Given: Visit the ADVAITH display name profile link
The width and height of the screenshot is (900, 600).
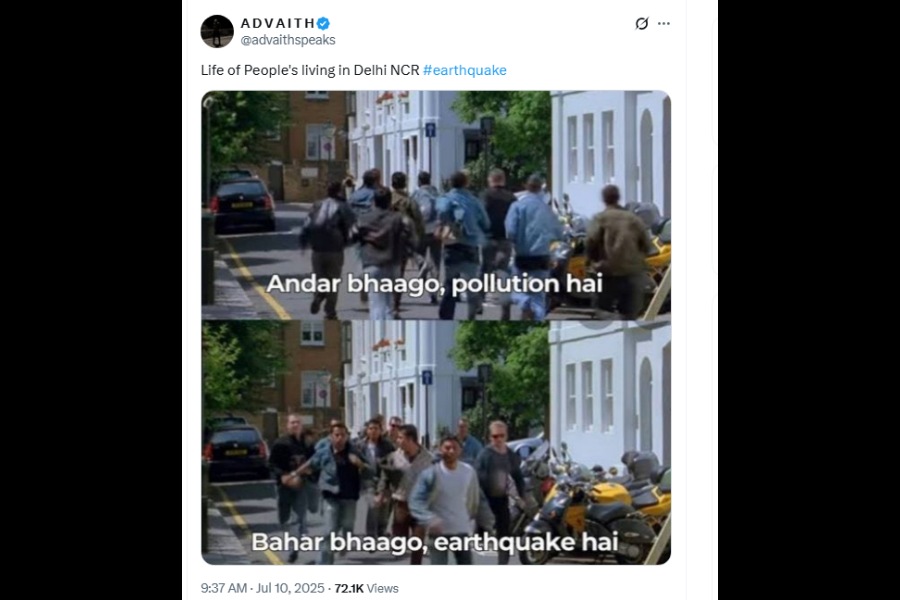Looking at the screenshot, I should coord(278,24).
